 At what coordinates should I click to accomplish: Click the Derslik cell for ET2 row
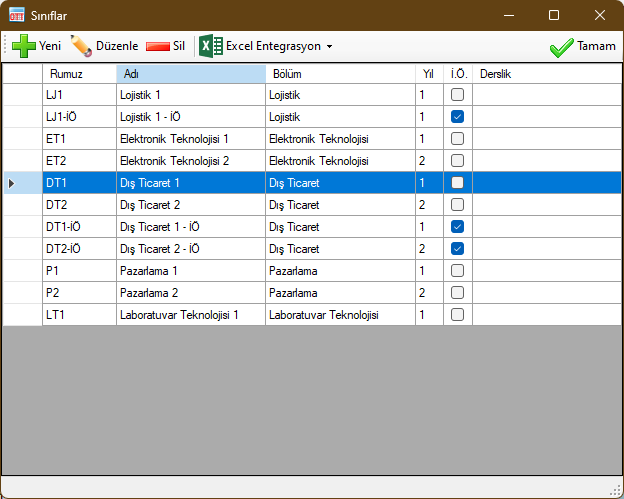click(545, 161)
